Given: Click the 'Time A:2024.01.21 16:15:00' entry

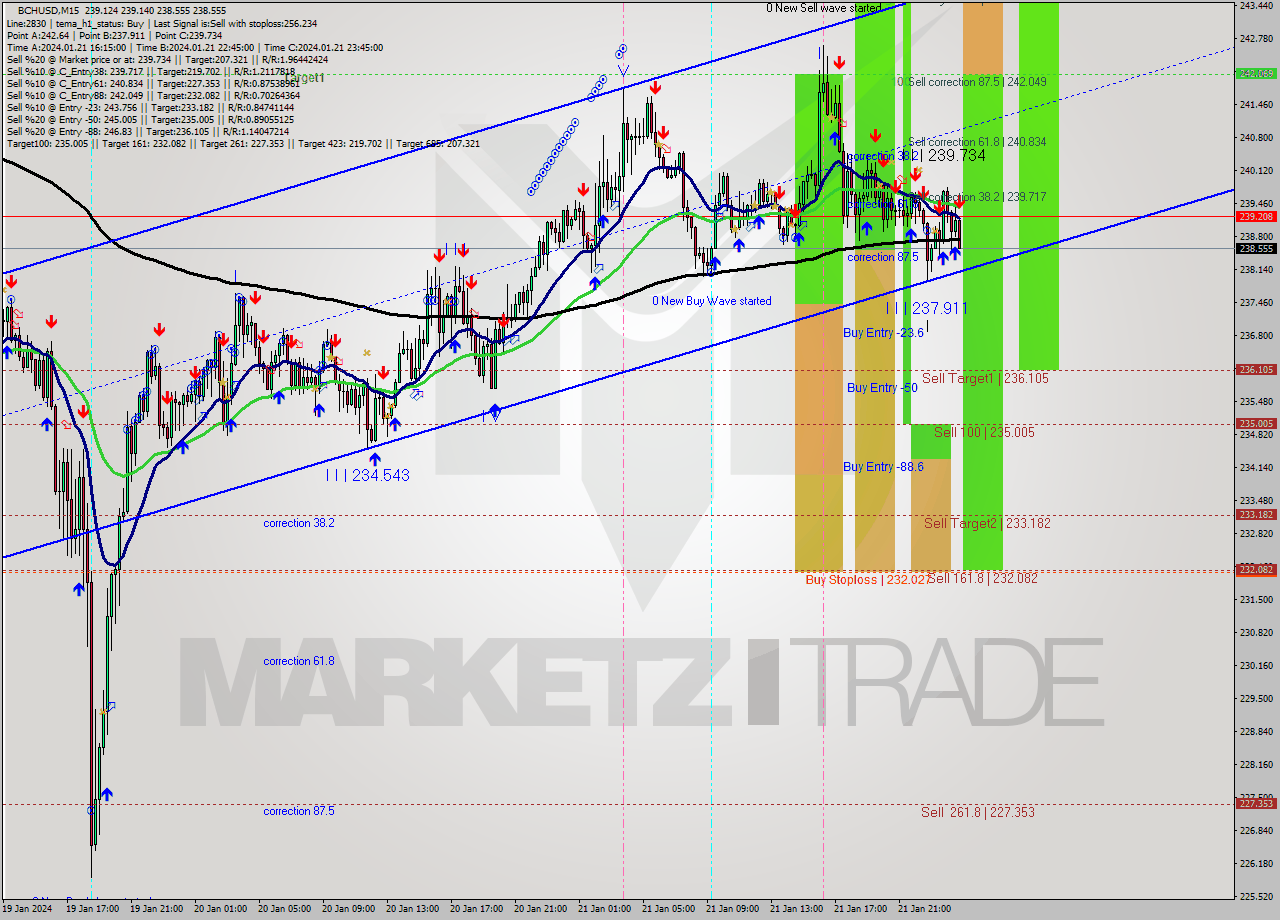Looking at the screenshot, I should (66, 47).
